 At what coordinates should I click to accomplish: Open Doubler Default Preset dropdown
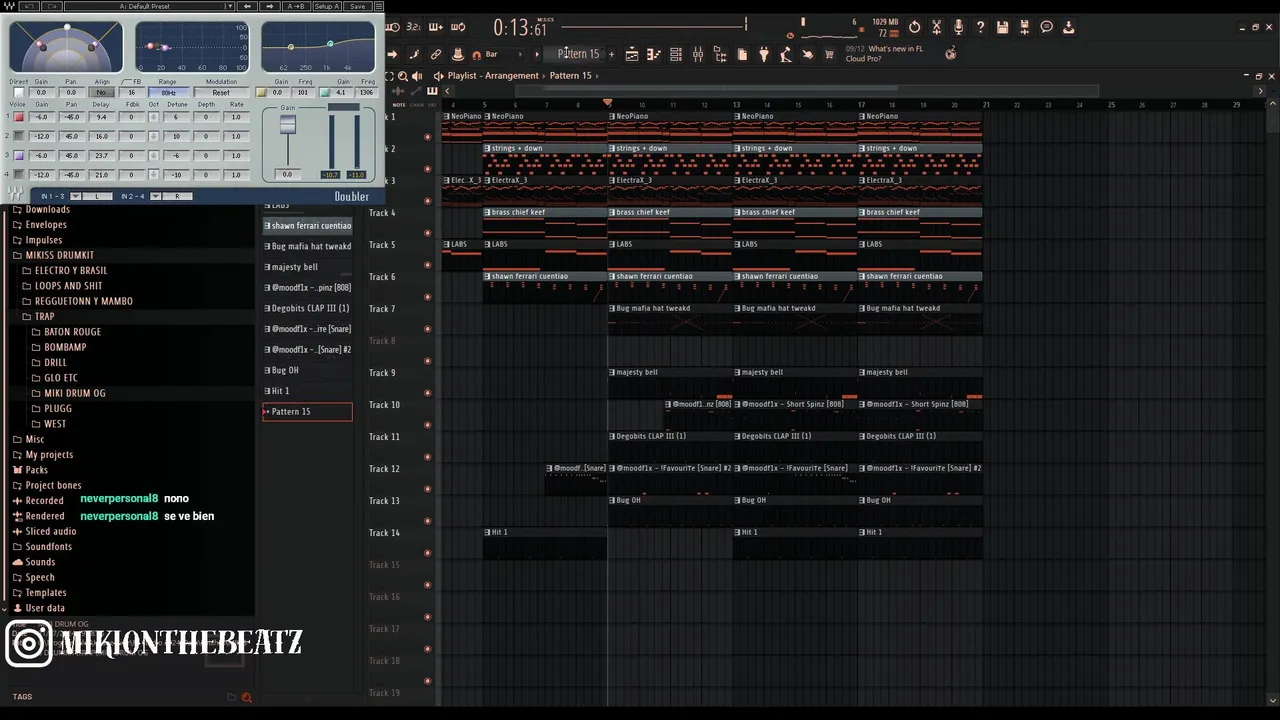pos(149,6)
